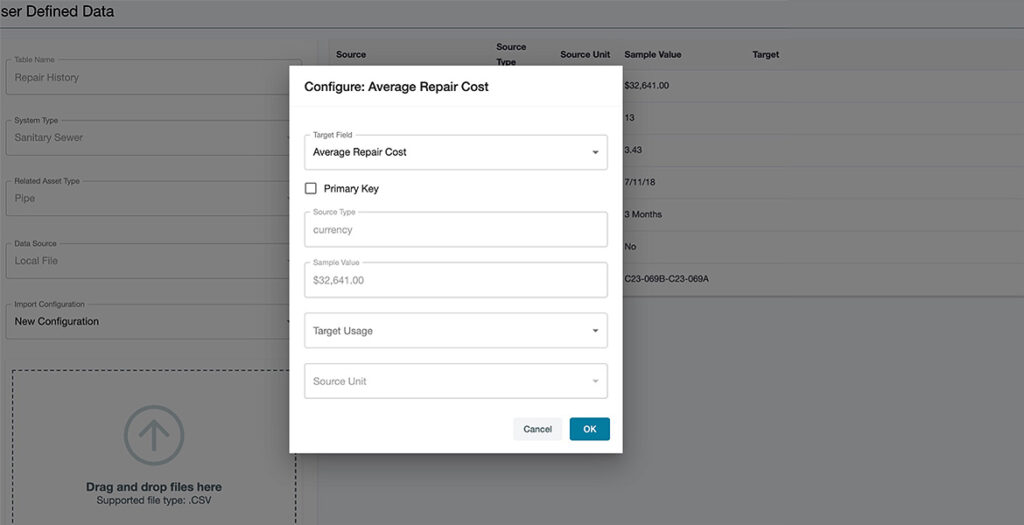Click the Sample Value $32,641.00 field
This screenshot has width=1024, height=525.
(x=455, y=280)
